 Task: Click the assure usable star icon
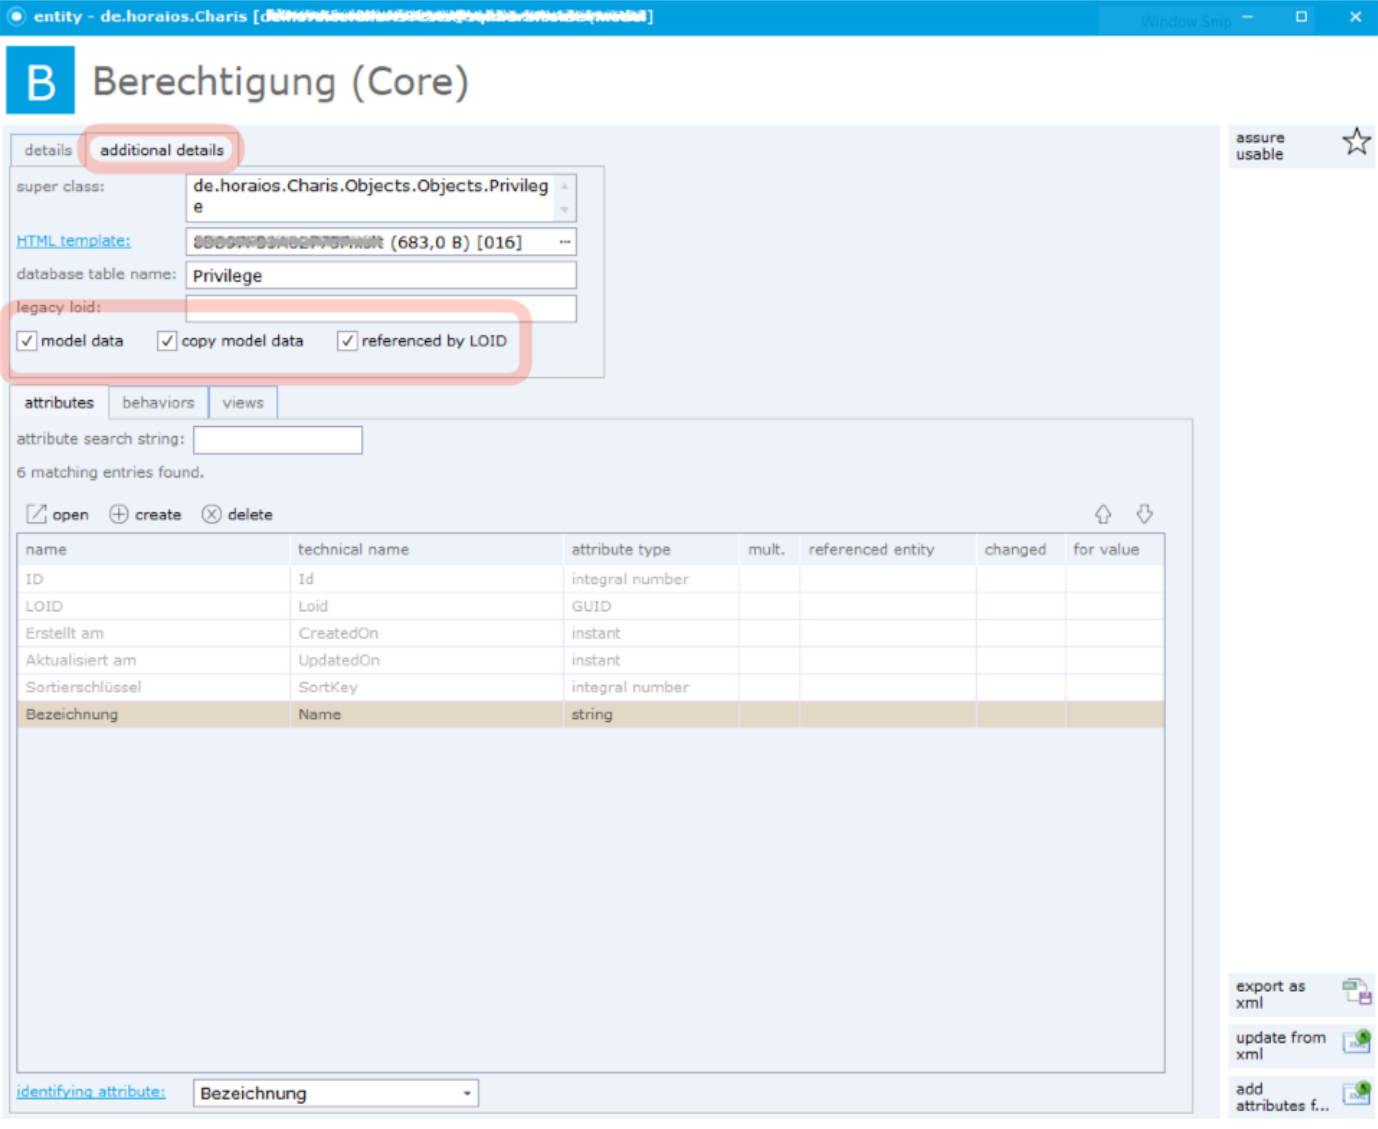1356,142
